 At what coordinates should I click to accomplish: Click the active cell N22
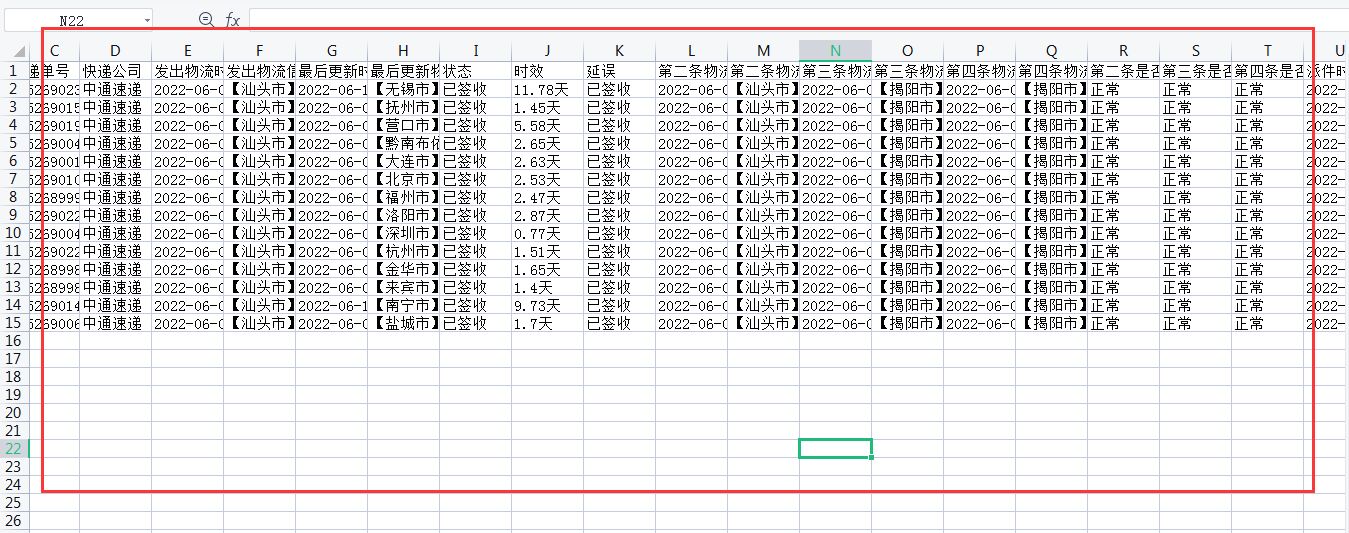coord(836,449)
